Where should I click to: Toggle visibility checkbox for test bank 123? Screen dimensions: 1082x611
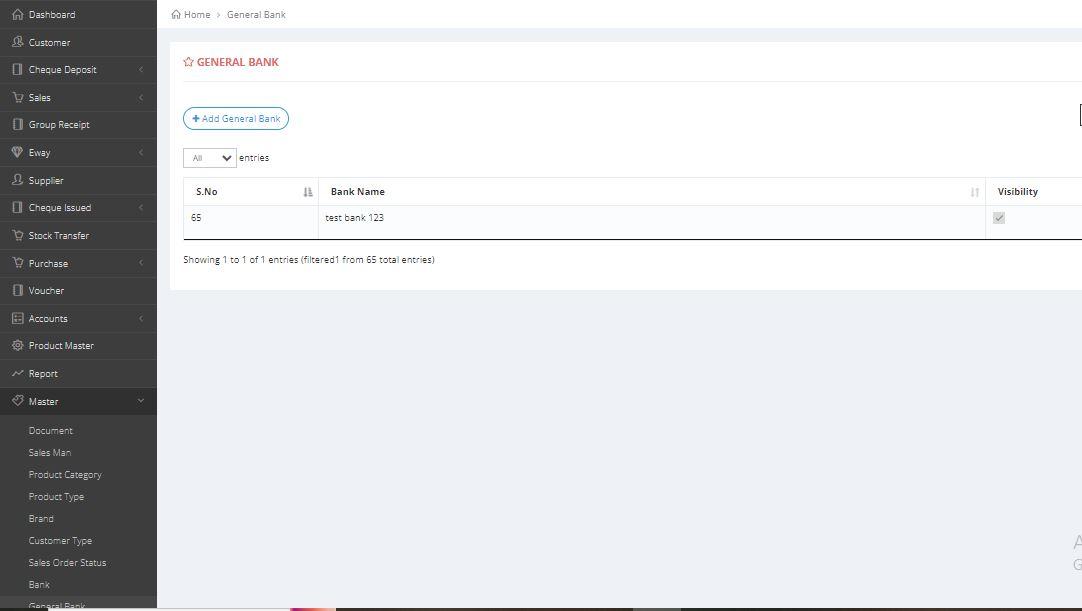998,218
